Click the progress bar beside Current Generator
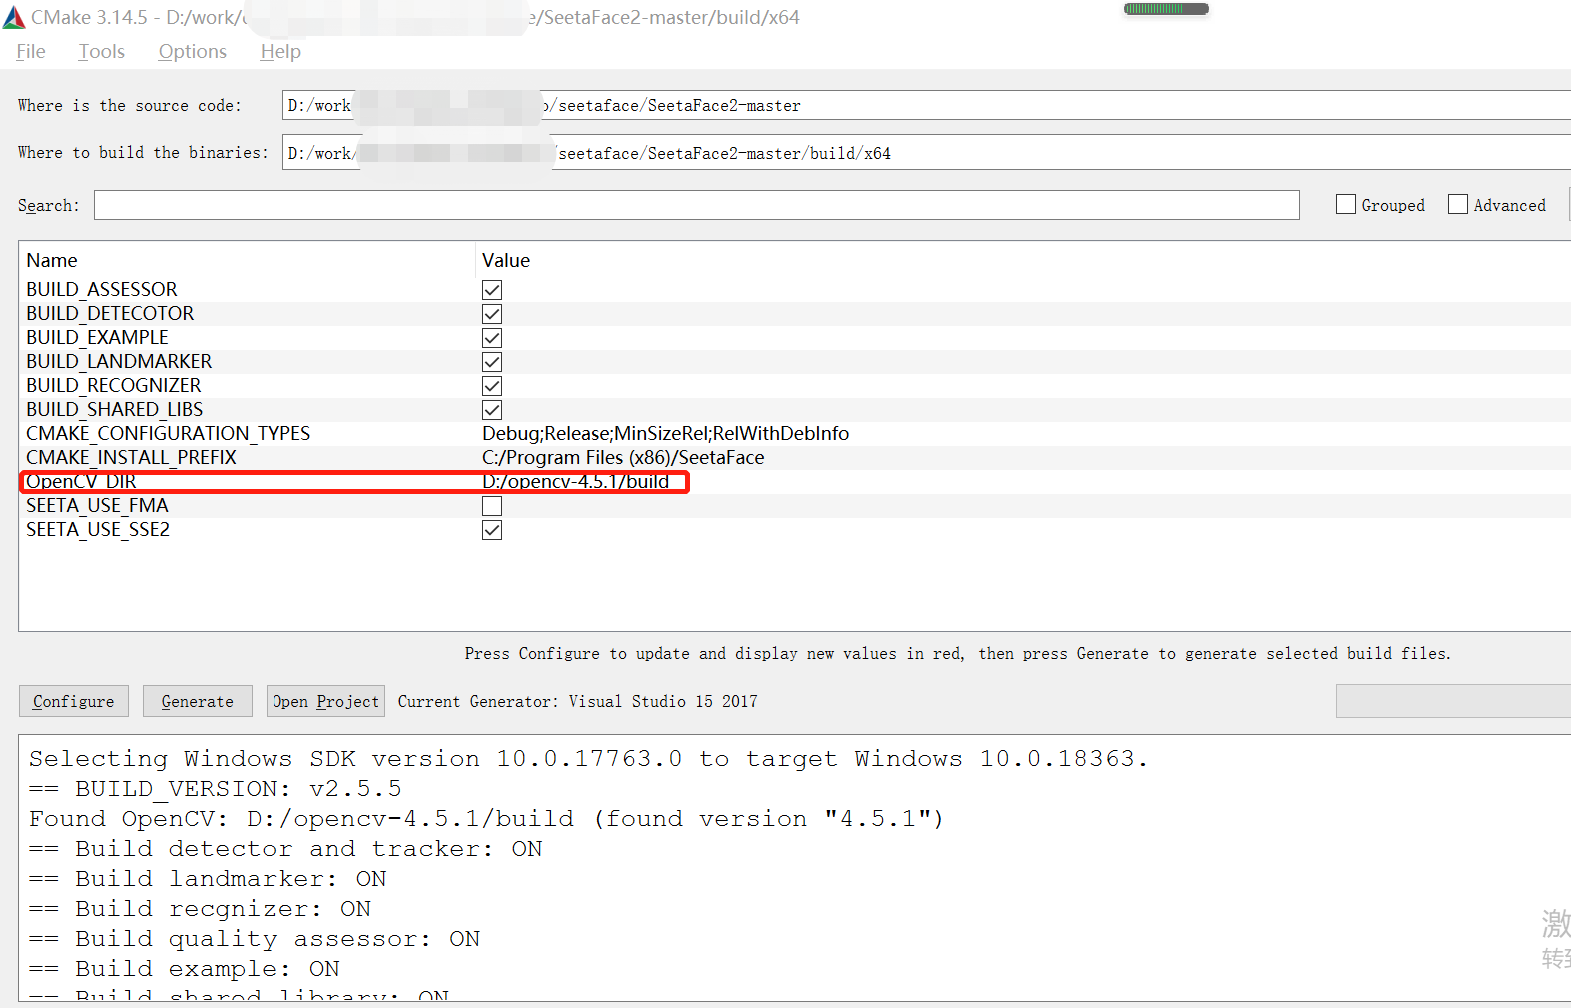 point(1453,701)
